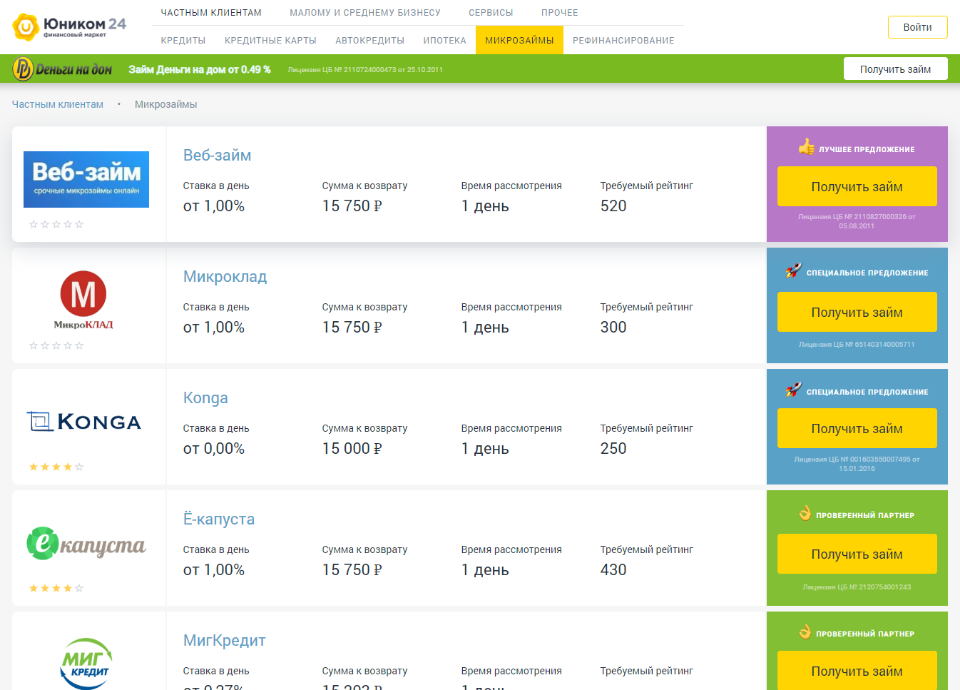Get a loan from Микроклад

857,312
